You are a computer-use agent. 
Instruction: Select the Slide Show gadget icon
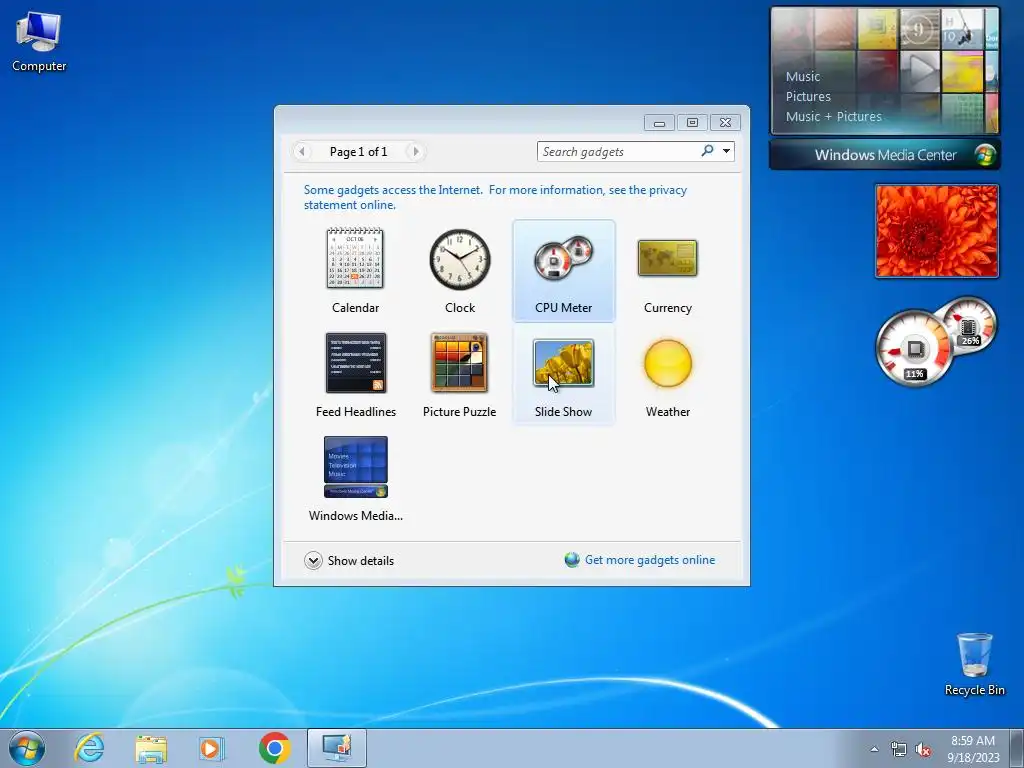pyautogui.click(x=564, y=363)
